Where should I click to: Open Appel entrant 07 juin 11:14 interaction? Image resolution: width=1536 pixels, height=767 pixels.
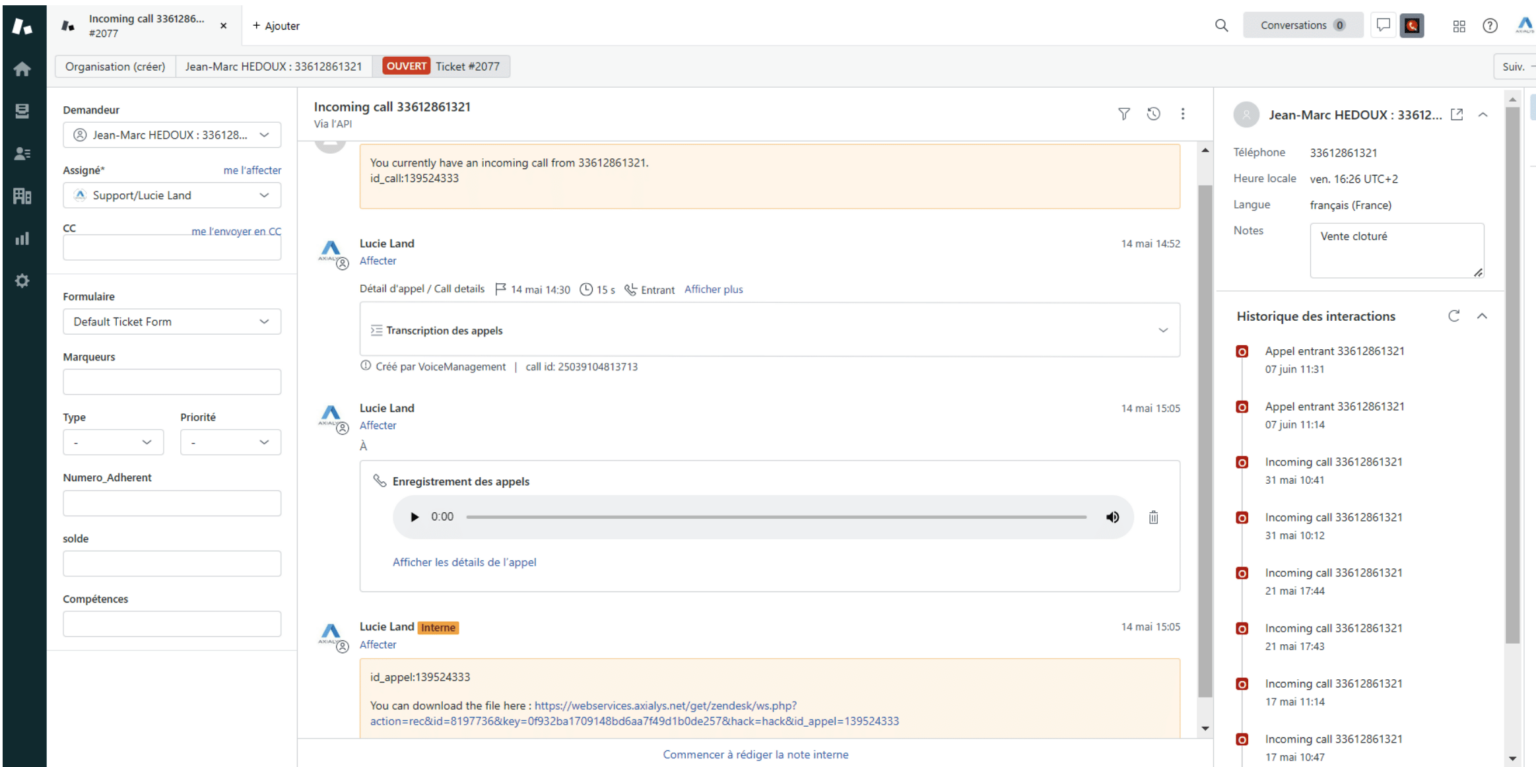click(1334, 415)
